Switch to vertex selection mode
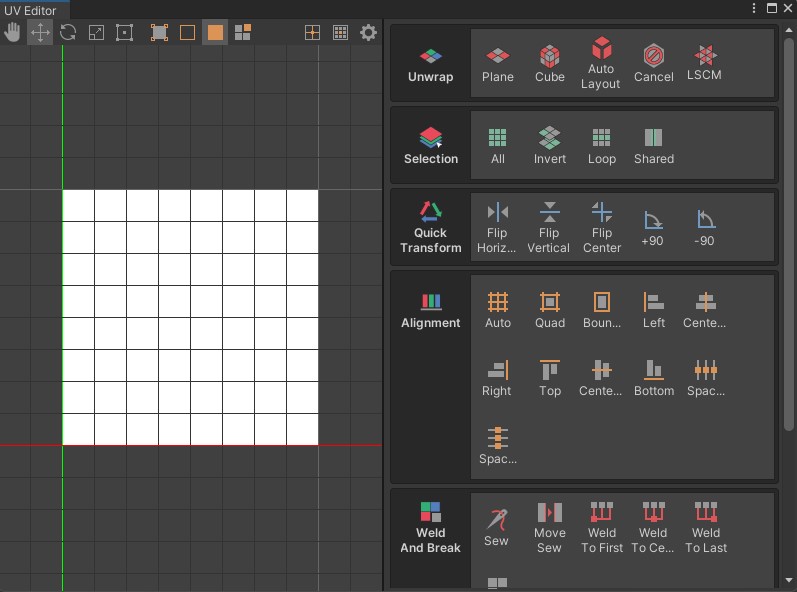This screenshot has height=592, width=797. [x=159, y=33]
